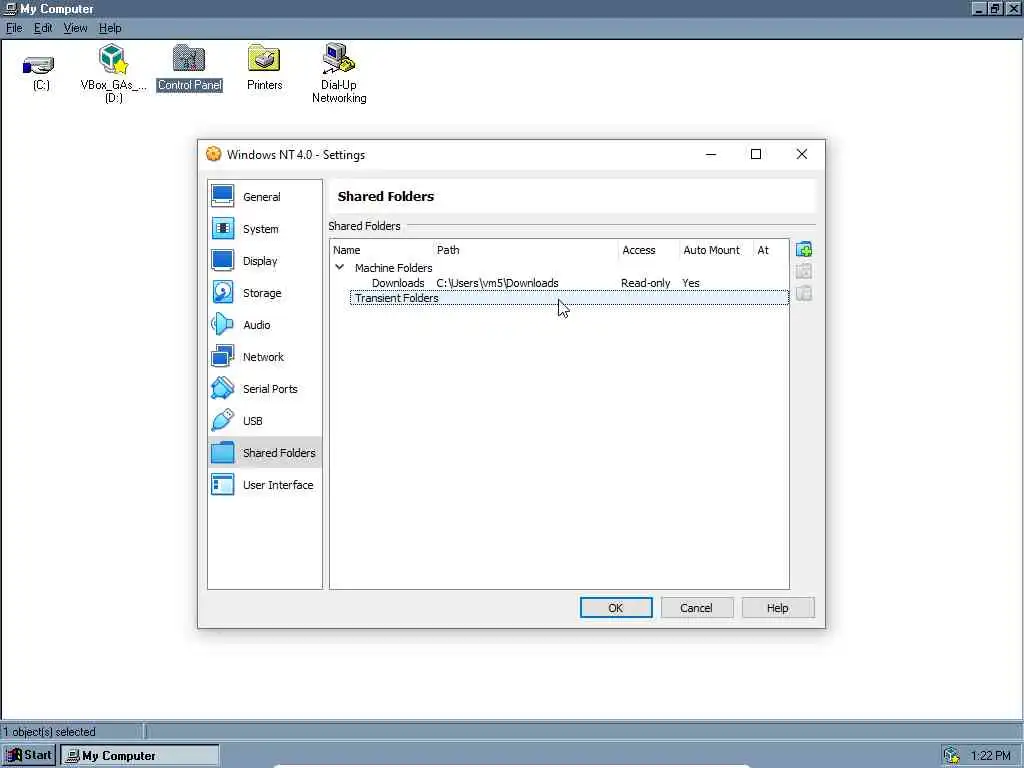Open General settings category icon

(x=223, y=197)
